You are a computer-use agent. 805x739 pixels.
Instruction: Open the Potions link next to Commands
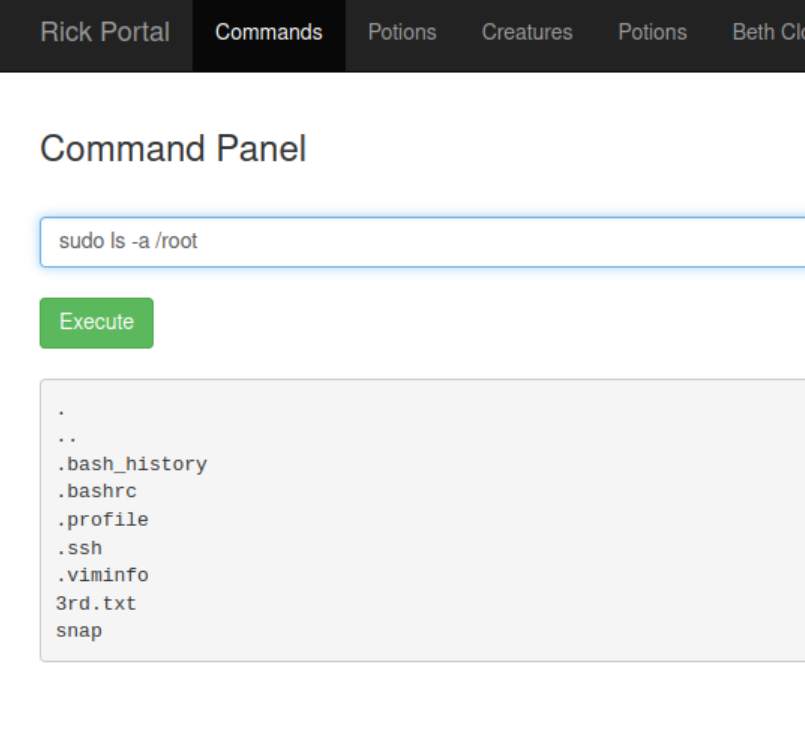point(402,32)
